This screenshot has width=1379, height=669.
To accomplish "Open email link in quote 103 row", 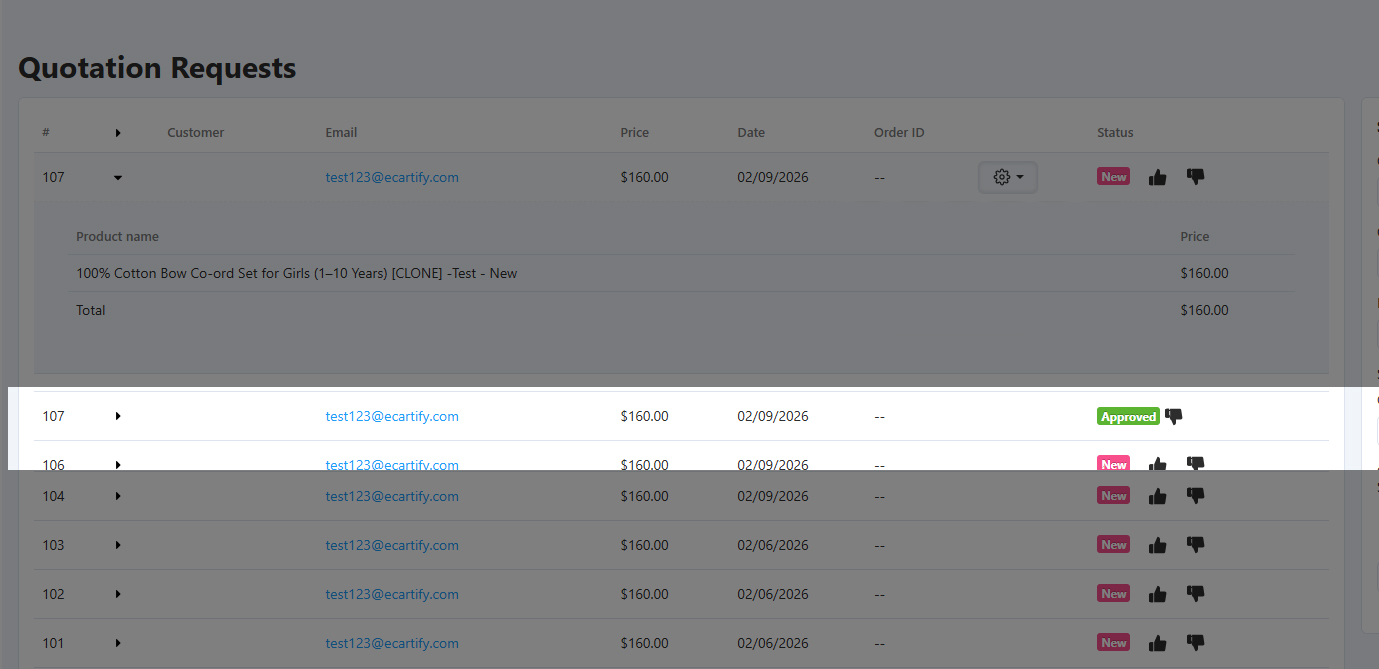I will pos(392,545).
